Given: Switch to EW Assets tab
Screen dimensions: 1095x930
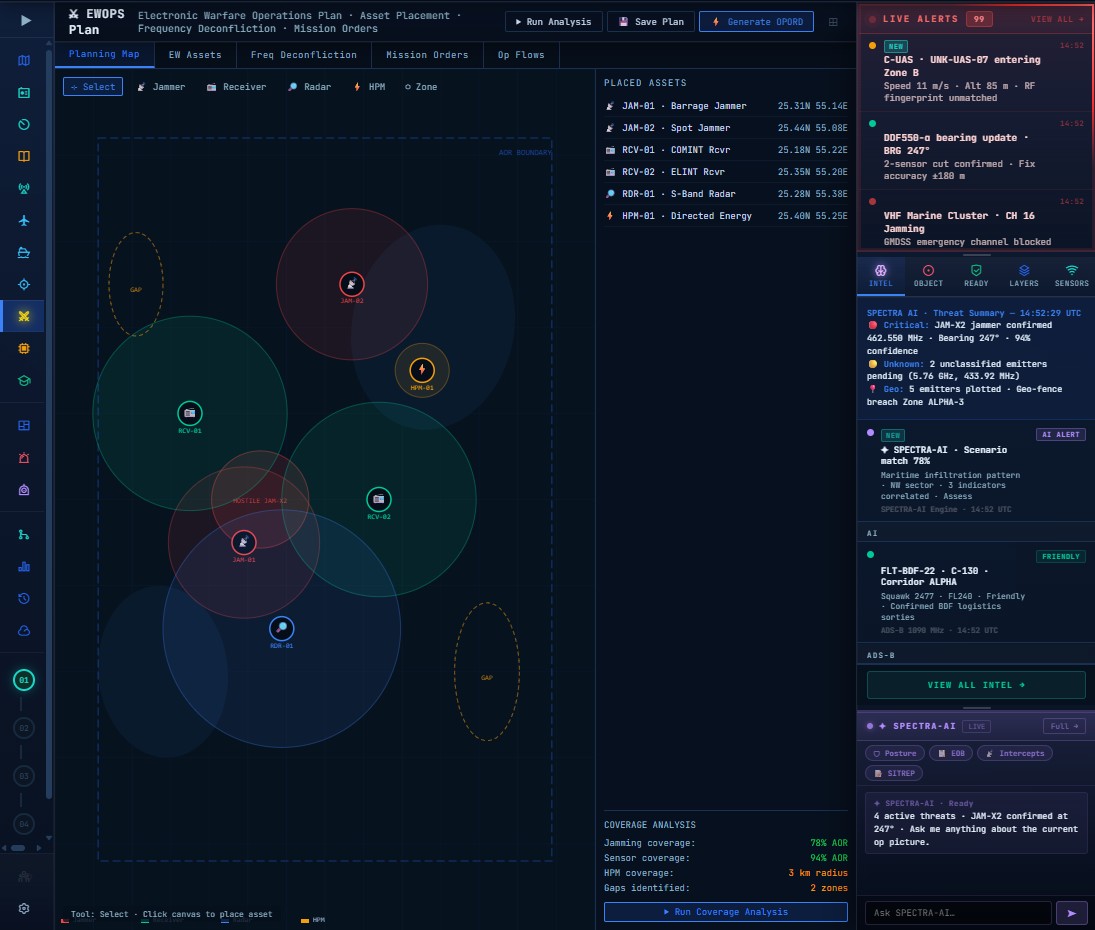Looking at the screenshot, I should tap(195, 54).
